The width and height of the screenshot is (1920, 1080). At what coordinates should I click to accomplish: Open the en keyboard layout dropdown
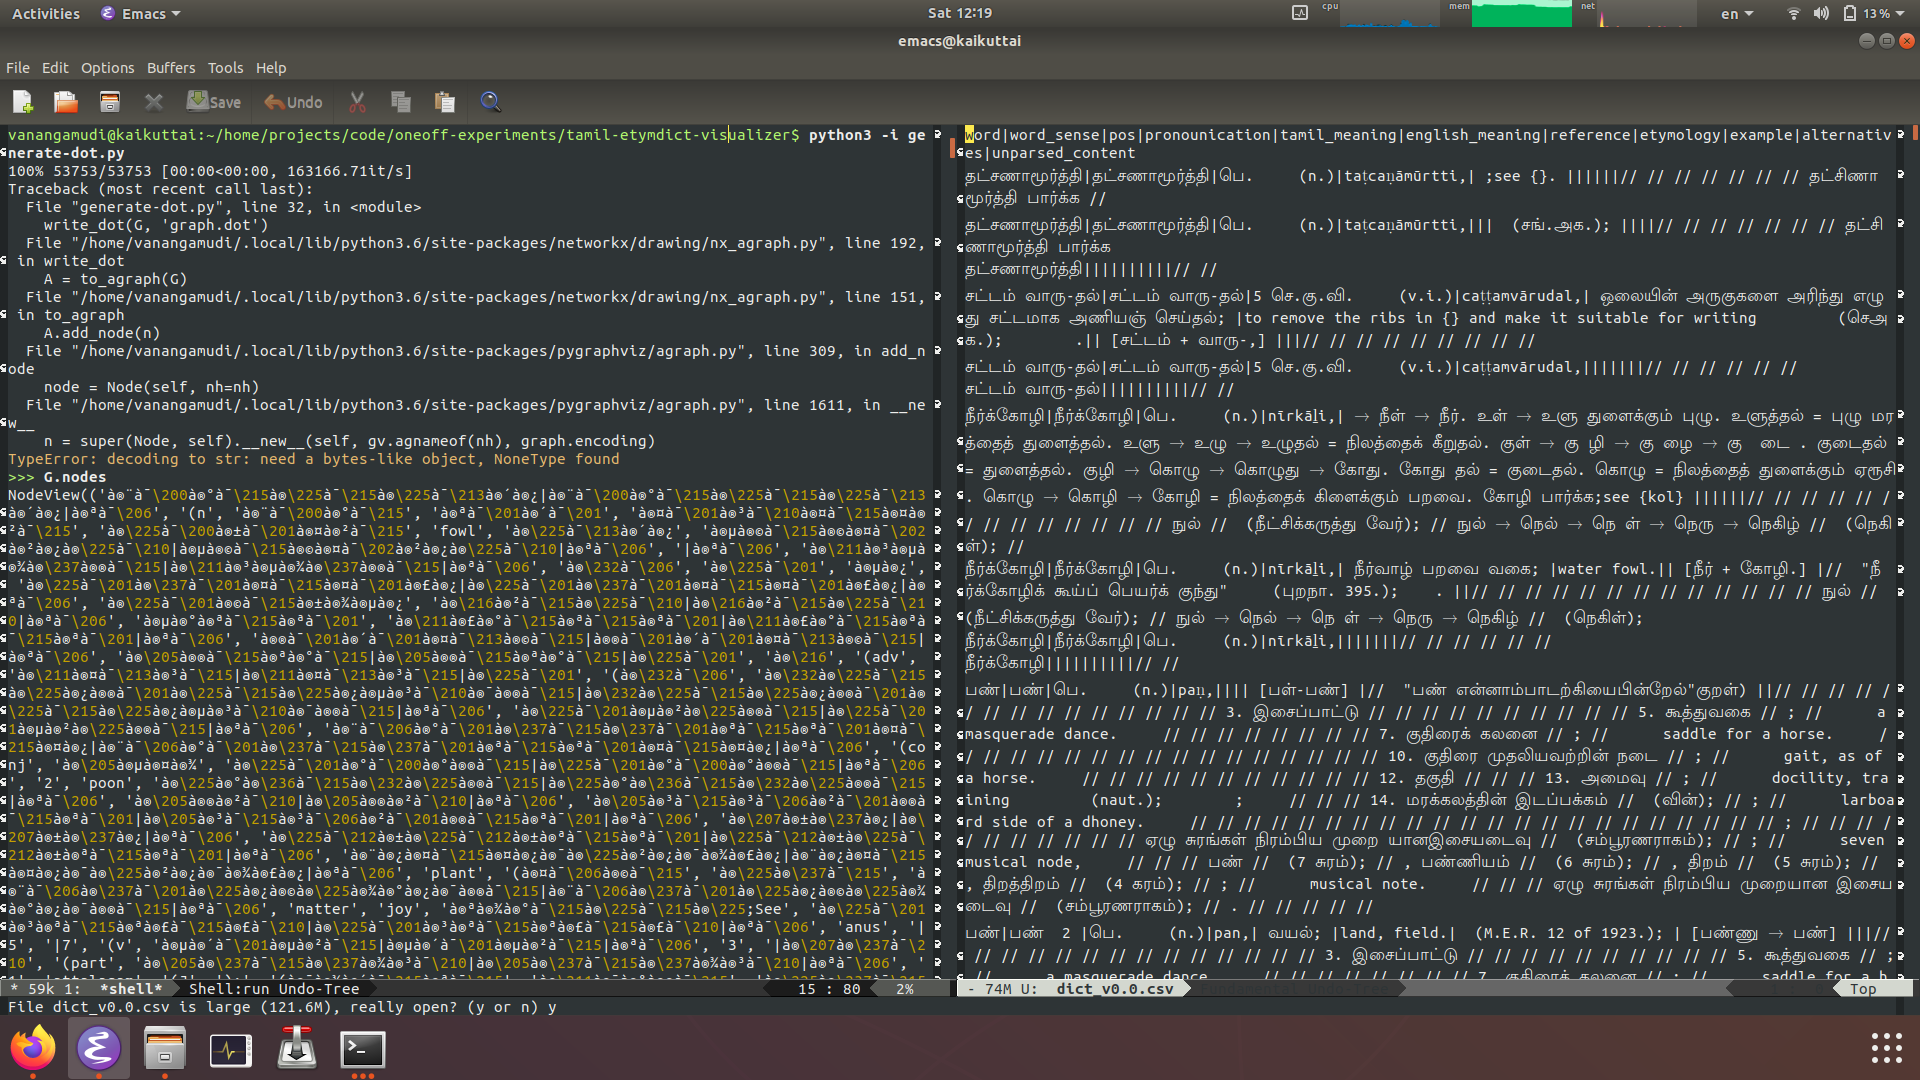tap(1737, 13)
